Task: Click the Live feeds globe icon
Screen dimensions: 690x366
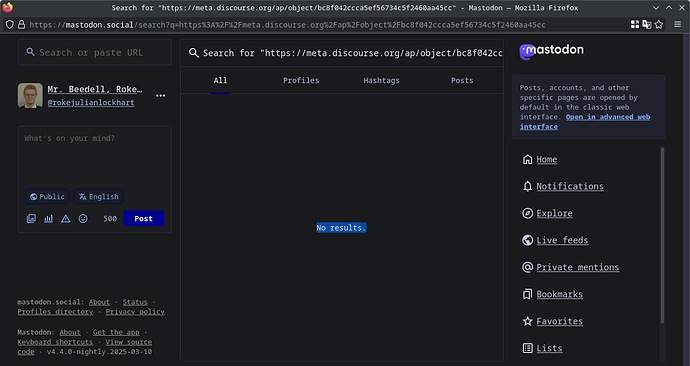Action: (527, 240)
